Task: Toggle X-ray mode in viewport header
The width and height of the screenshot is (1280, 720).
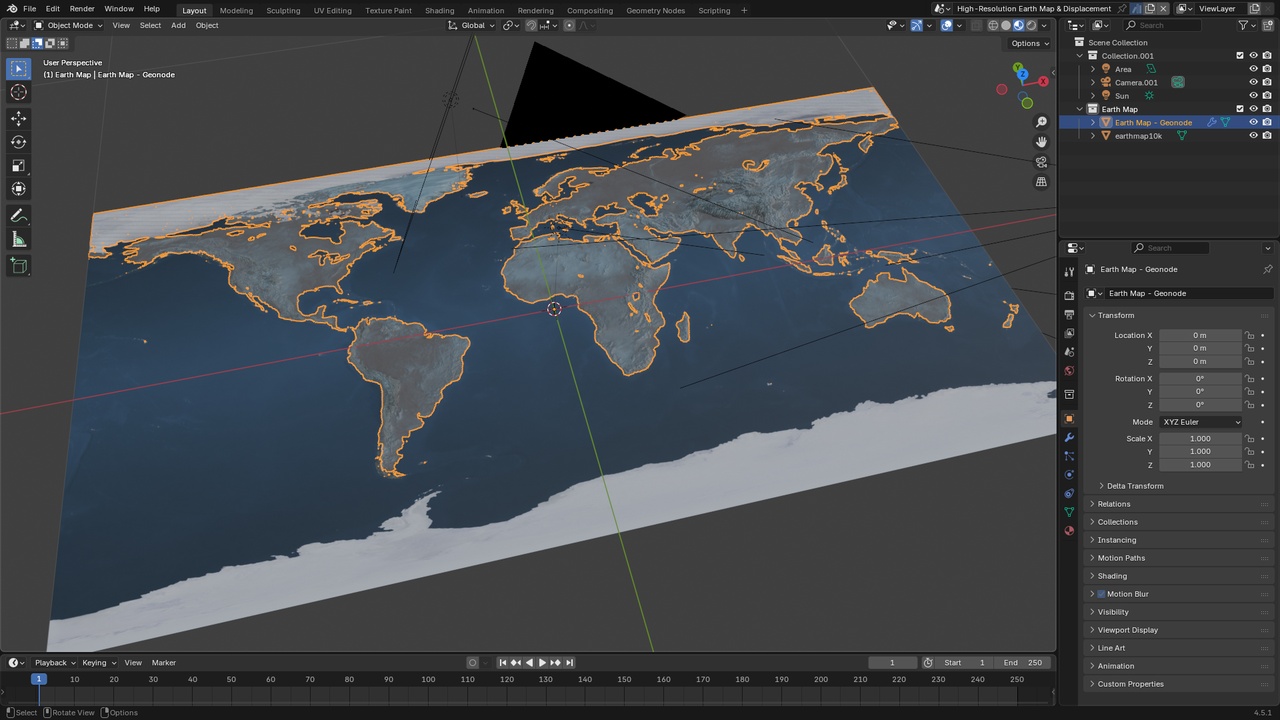Action: 975,25
